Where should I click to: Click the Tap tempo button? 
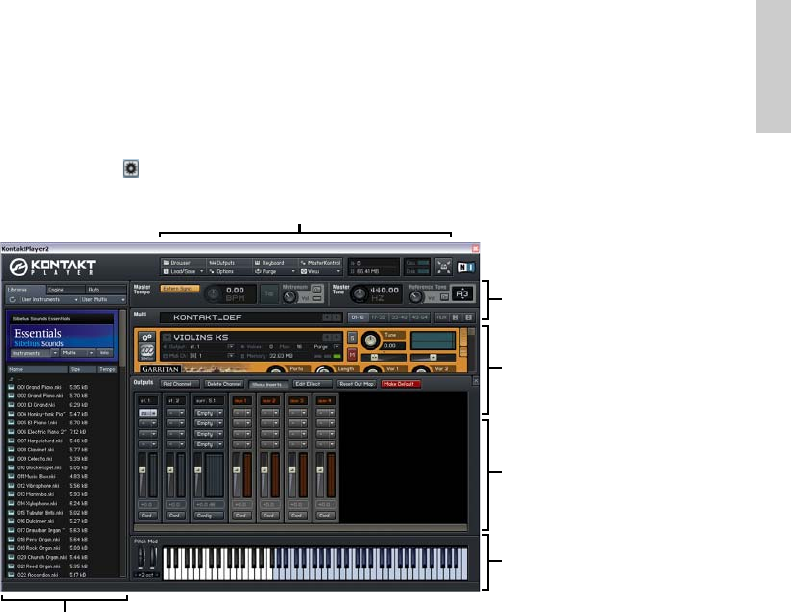tap(269, 294)
